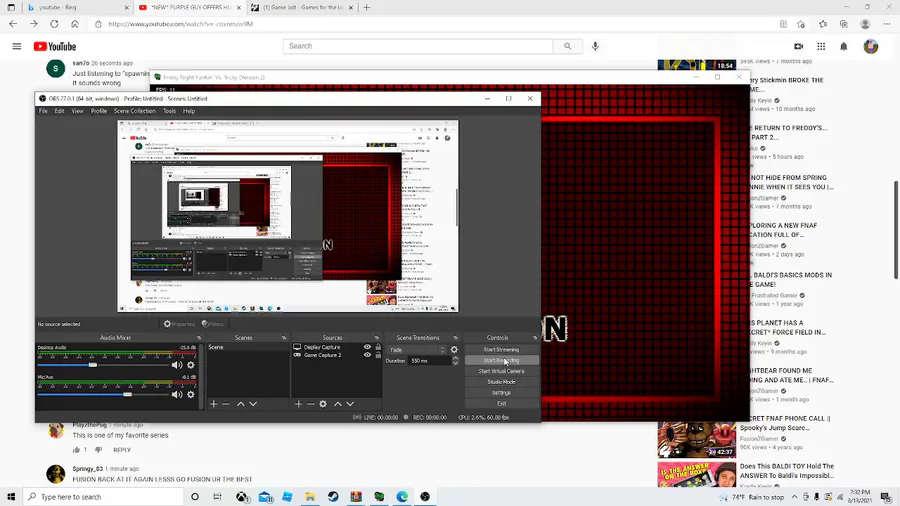
Task: Open the Fade transition dropdown
Action: click(x=417, y=350)
